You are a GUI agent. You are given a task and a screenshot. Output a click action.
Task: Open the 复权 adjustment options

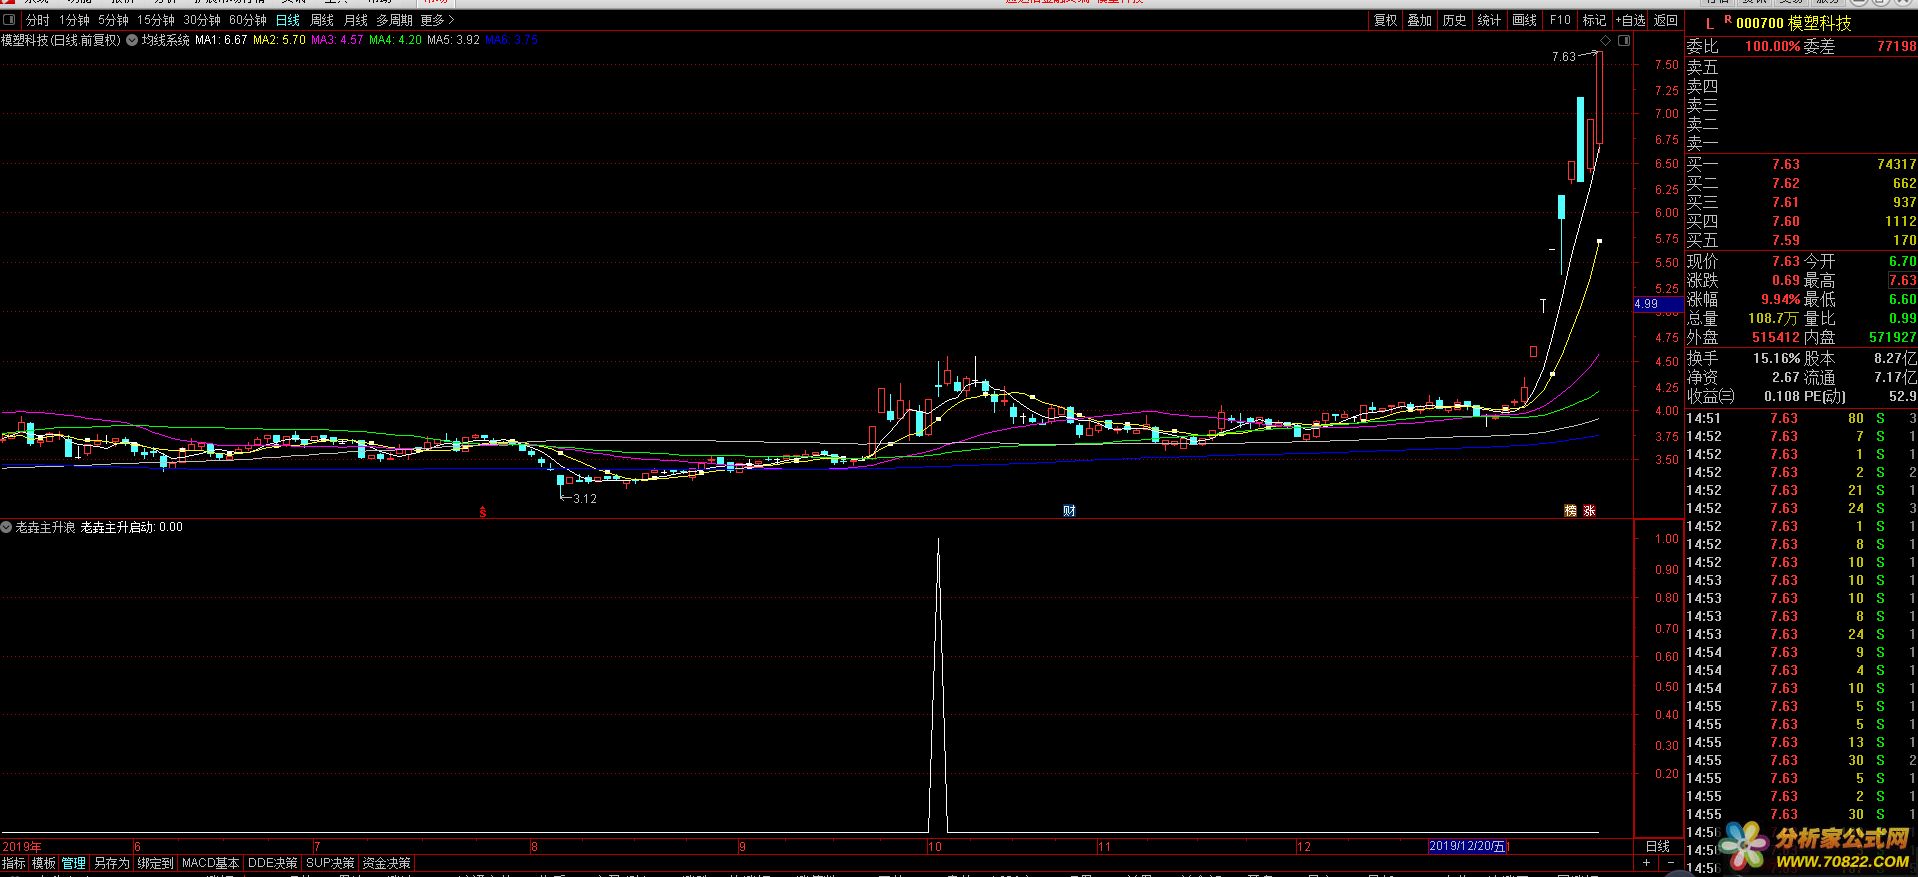[1385, 20]
